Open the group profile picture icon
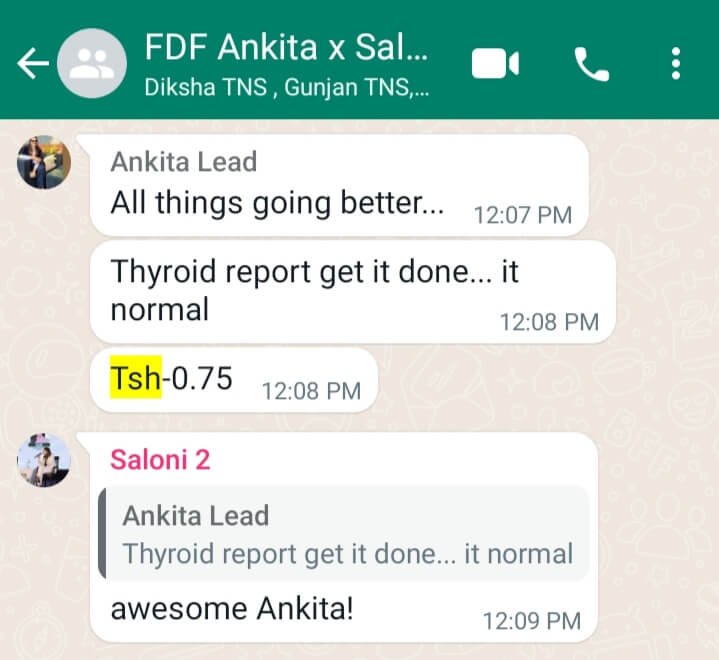Viewport: 719px width, 660px height. 92,63
